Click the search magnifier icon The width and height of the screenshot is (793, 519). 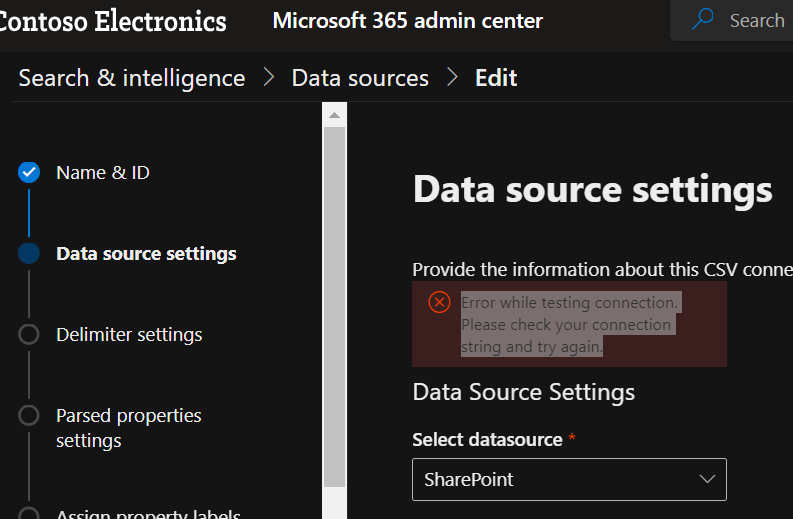[704, 20]
